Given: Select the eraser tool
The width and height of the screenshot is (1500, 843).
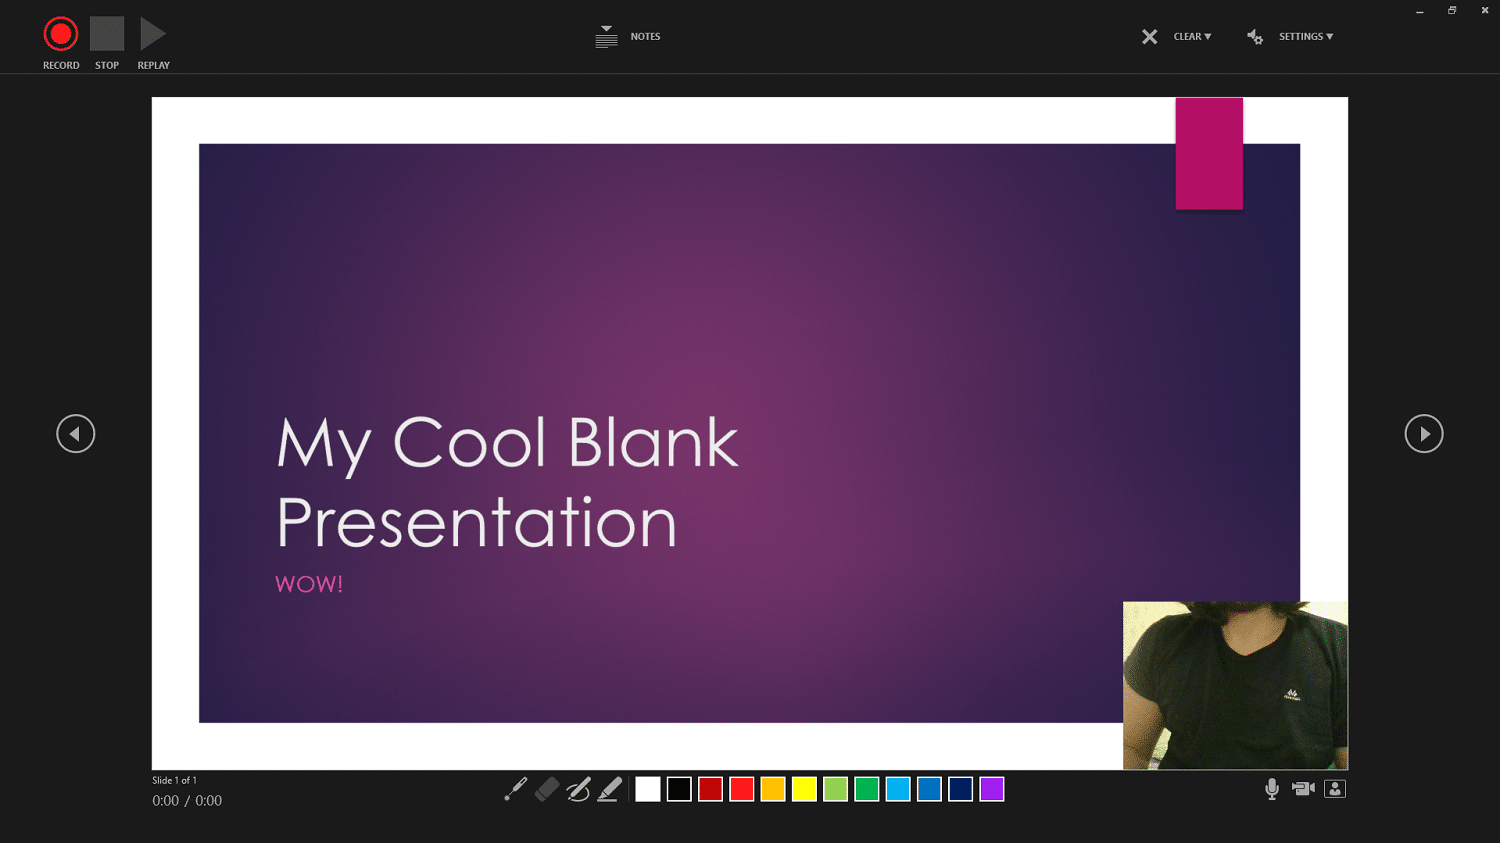Looking at the screenshot, I should [546, 789].
